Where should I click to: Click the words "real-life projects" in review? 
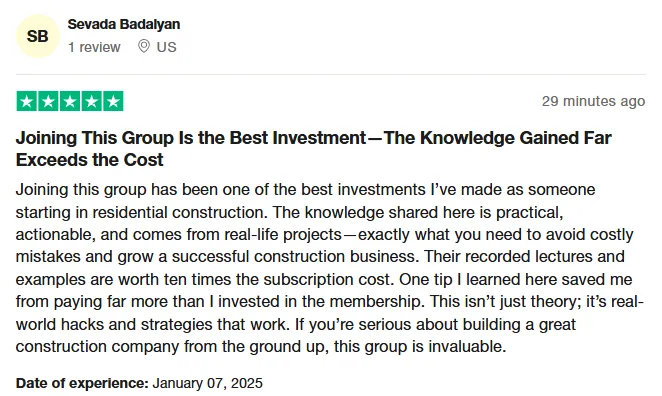[283, 235]
